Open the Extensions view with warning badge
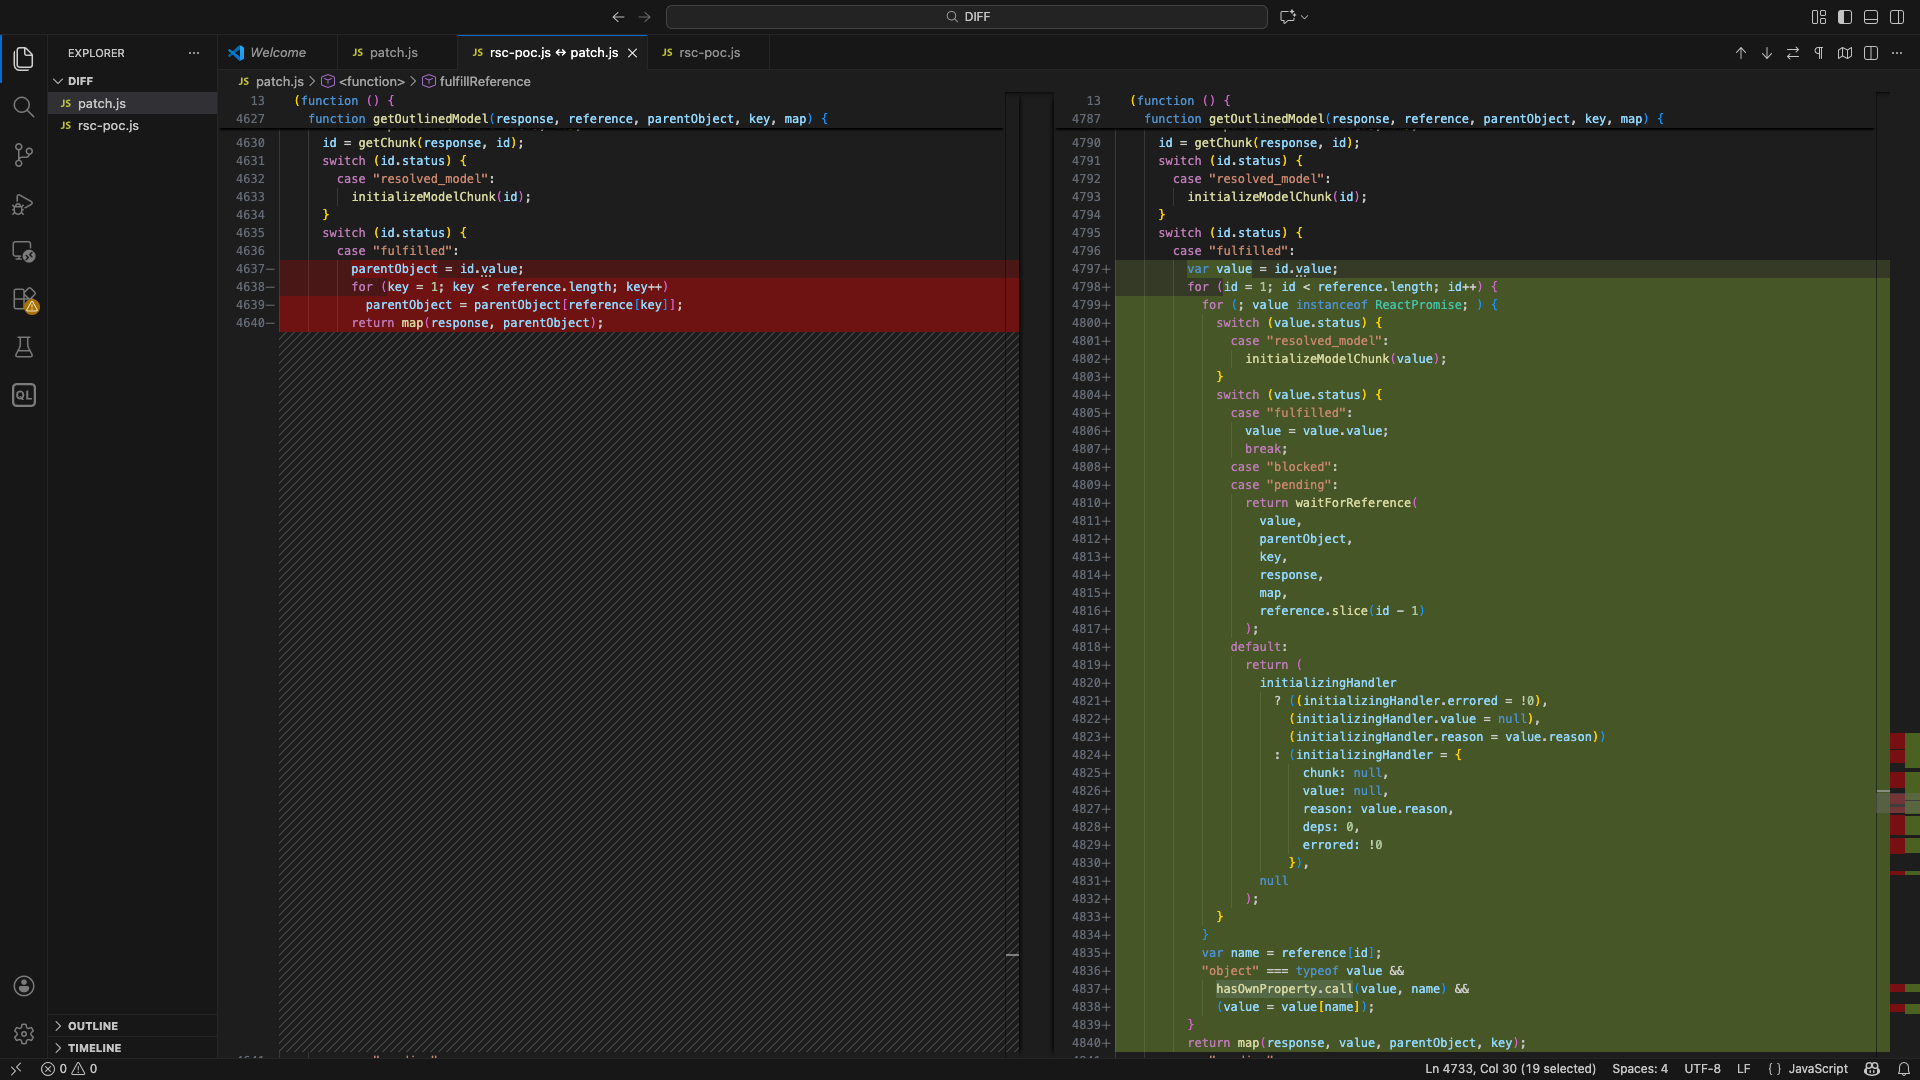Viewport: 1920px width, 1080px height. 23,299
